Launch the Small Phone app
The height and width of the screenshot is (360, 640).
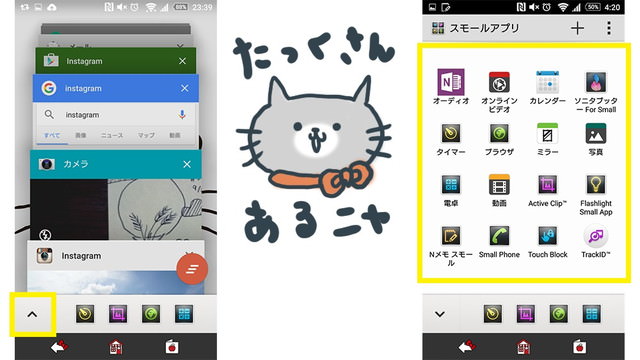(x=499, y=236)
